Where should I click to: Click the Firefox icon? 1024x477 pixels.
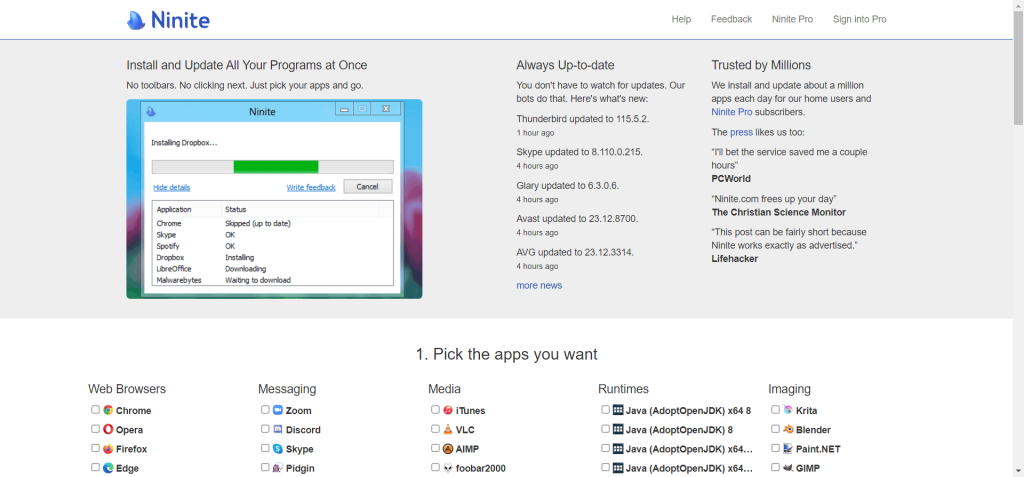click(x=108, y=449)
